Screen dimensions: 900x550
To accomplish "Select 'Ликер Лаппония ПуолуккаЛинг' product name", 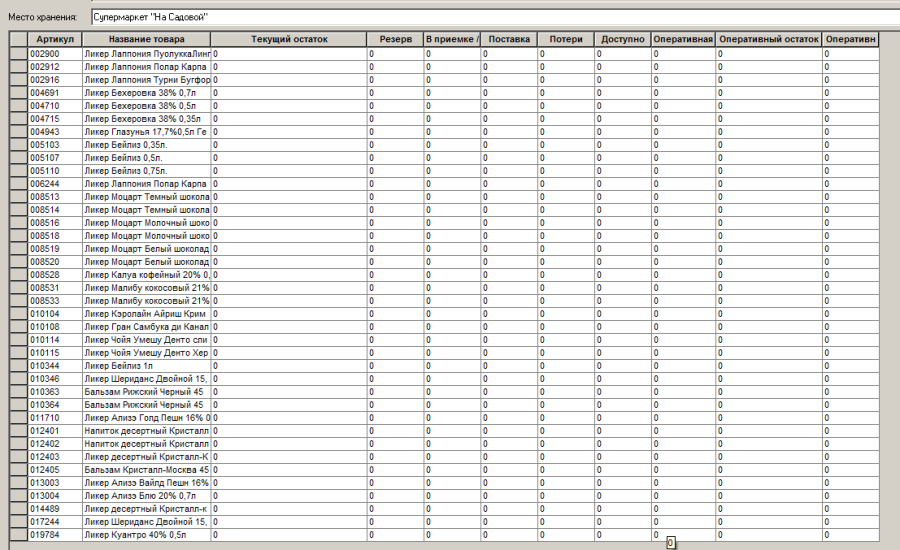I will [x=146, y=54].
